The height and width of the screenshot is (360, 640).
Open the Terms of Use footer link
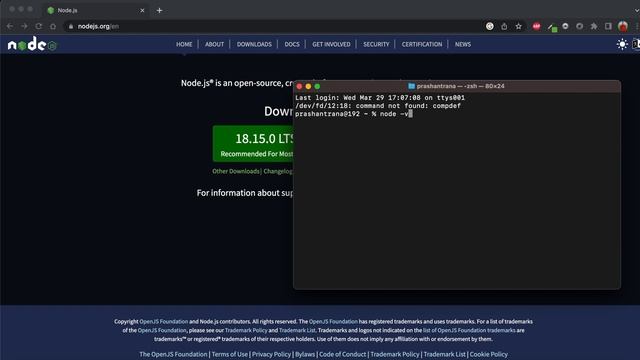pos(229,354)
